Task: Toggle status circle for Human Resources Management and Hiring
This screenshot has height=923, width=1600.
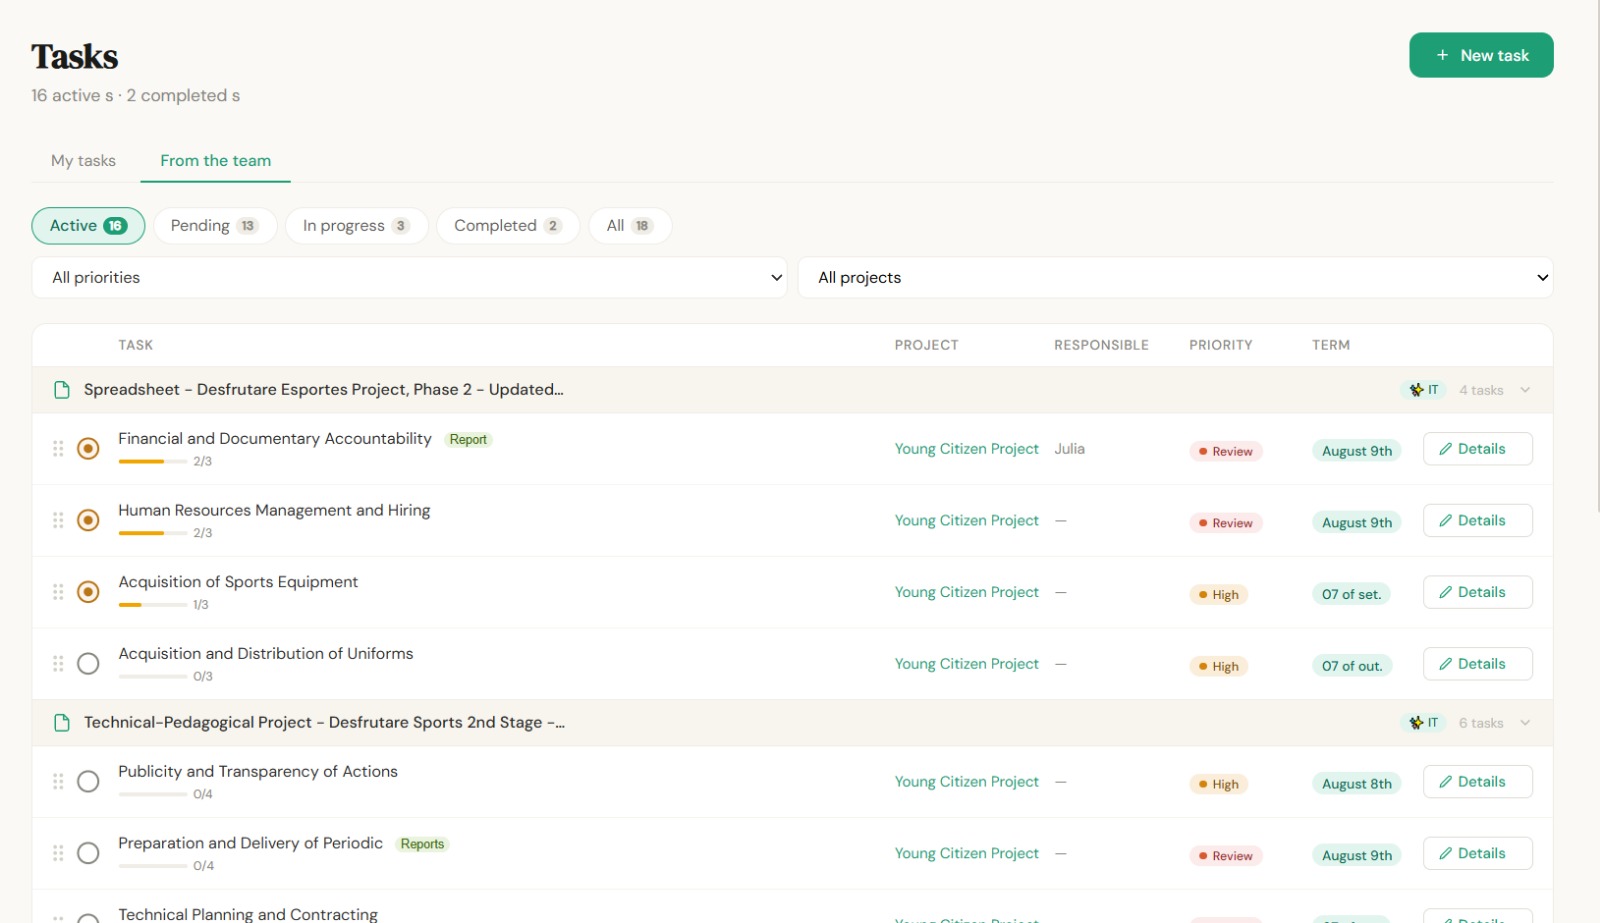Action: point(88,520)
